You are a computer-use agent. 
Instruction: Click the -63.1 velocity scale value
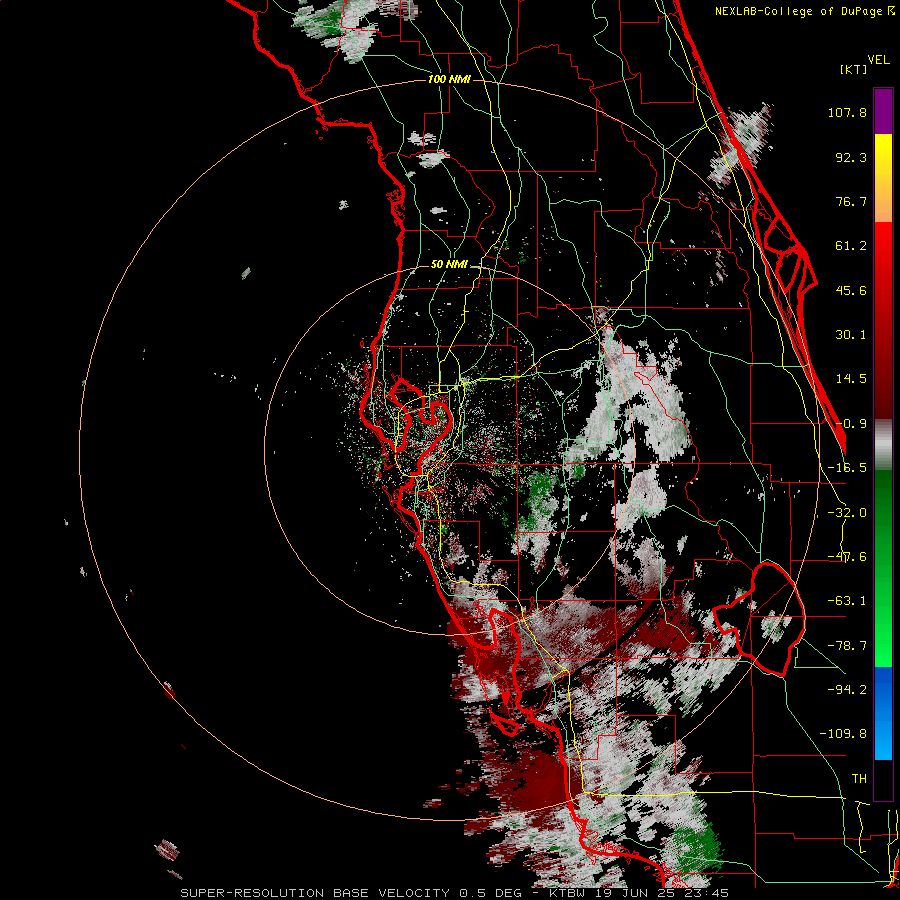pyautogui.click(x=847, y=601)
